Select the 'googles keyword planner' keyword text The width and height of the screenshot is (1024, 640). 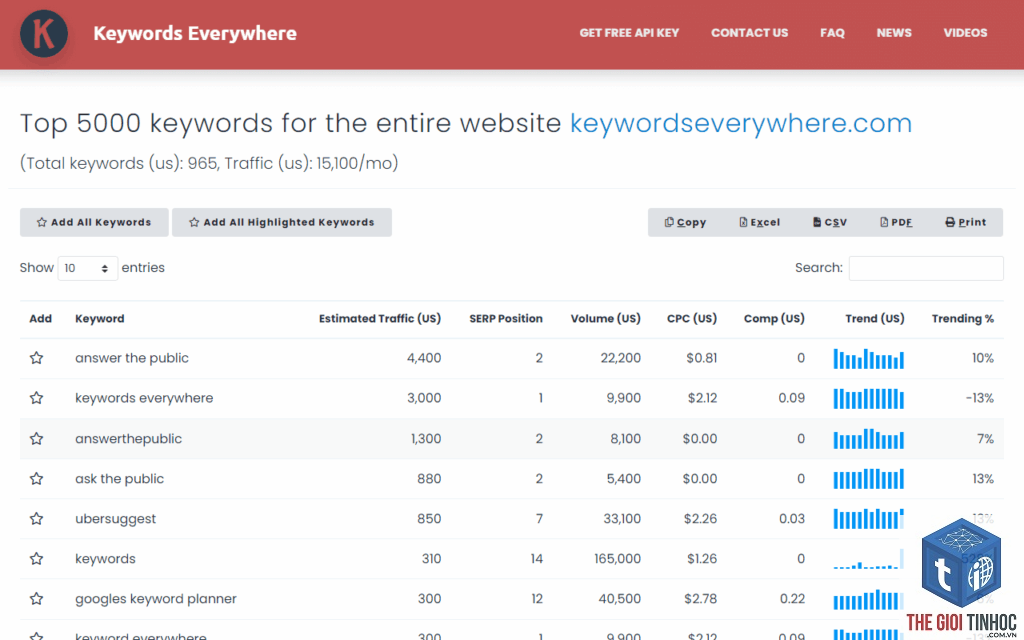point(155,599)
